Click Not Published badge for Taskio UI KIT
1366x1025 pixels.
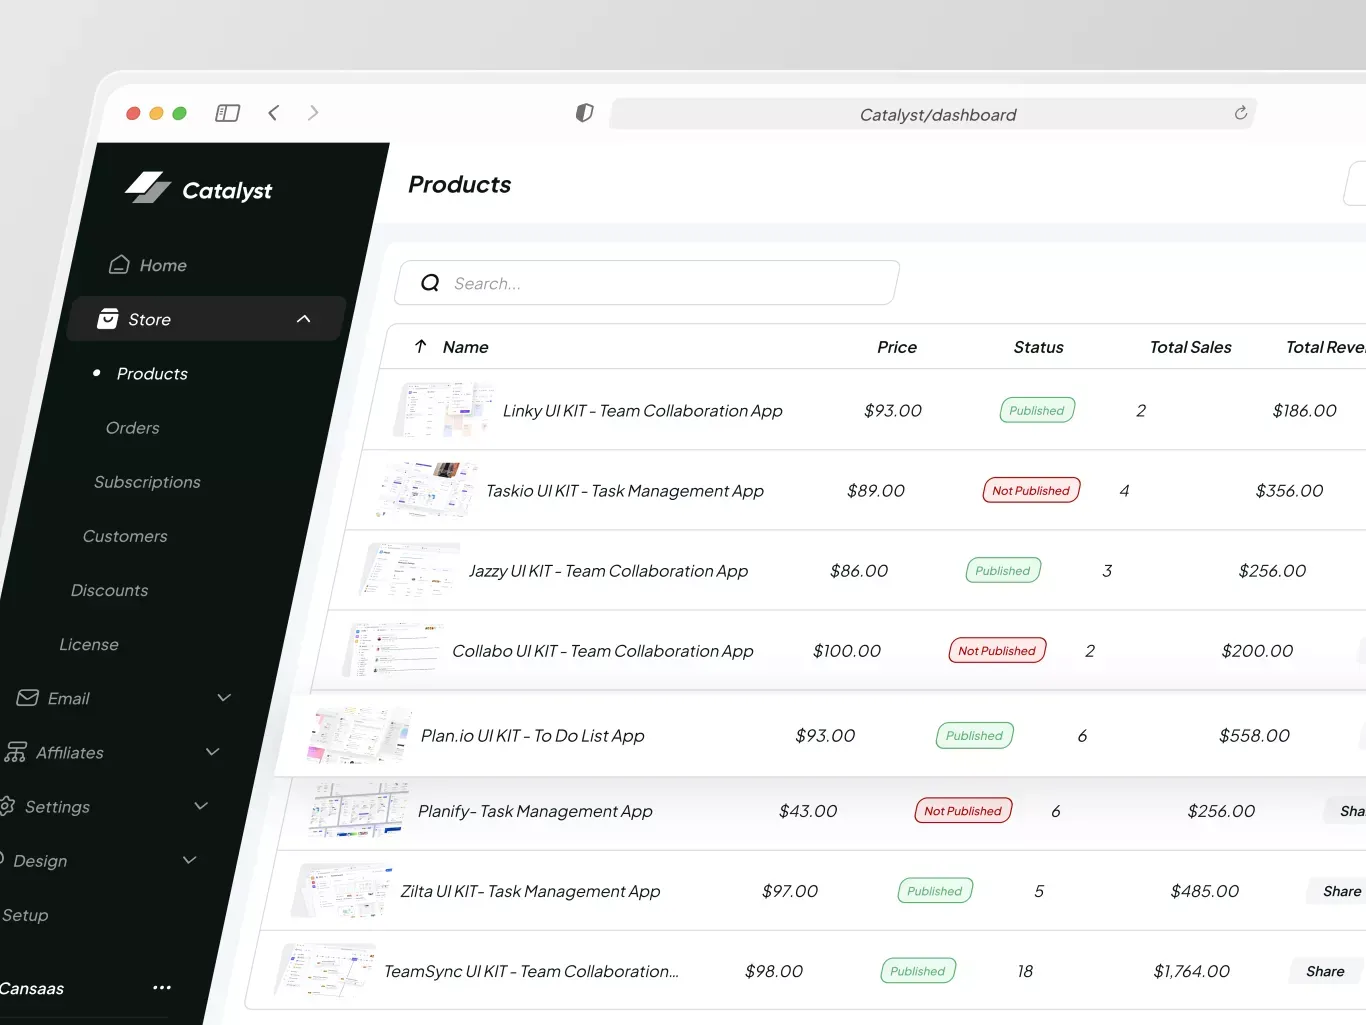[x=1031, y=490]
